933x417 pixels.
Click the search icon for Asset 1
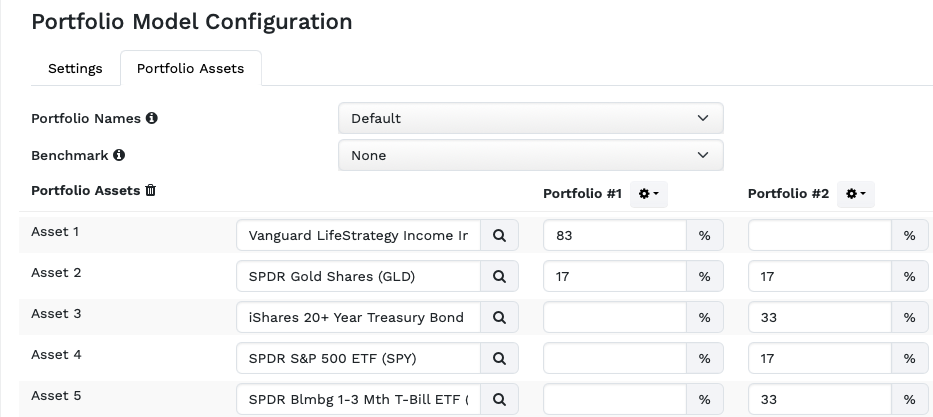point(499,236)
